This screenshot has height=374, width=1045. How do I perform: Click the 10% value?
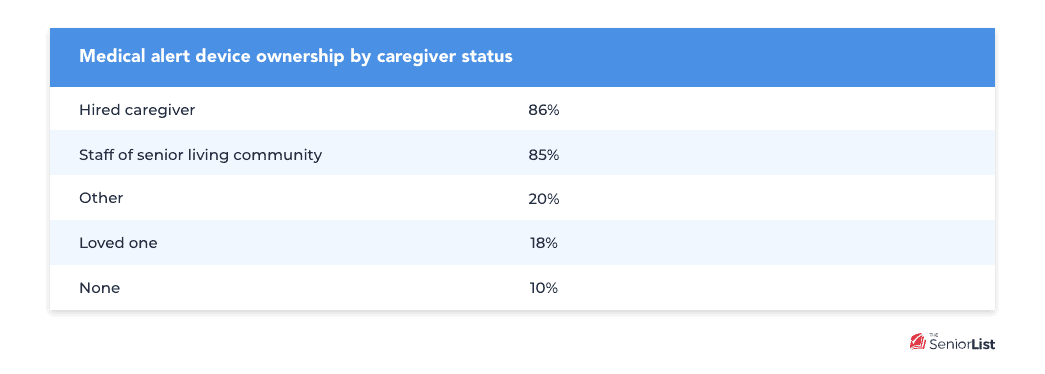544,289
